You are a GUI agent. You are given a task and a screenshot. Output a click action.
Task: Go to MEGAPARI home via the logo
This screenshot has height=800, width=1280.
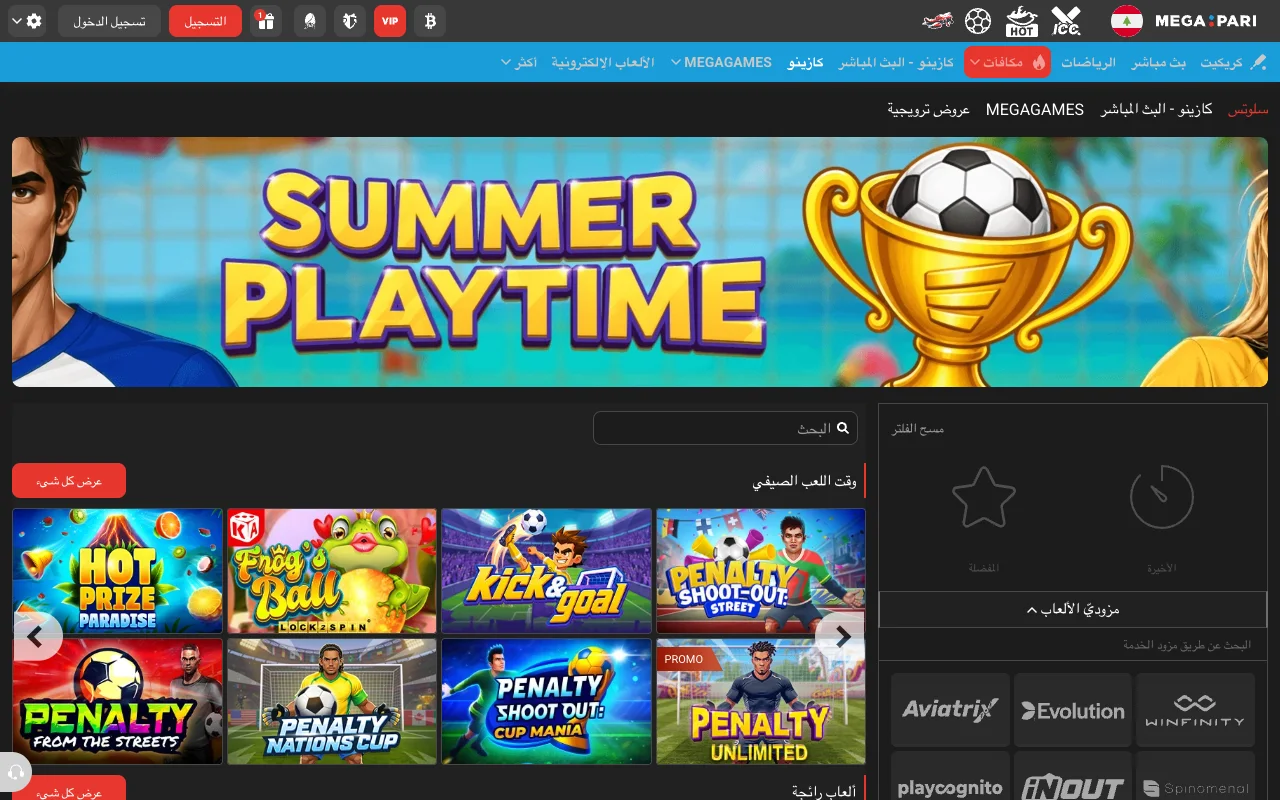[1205, 21]
